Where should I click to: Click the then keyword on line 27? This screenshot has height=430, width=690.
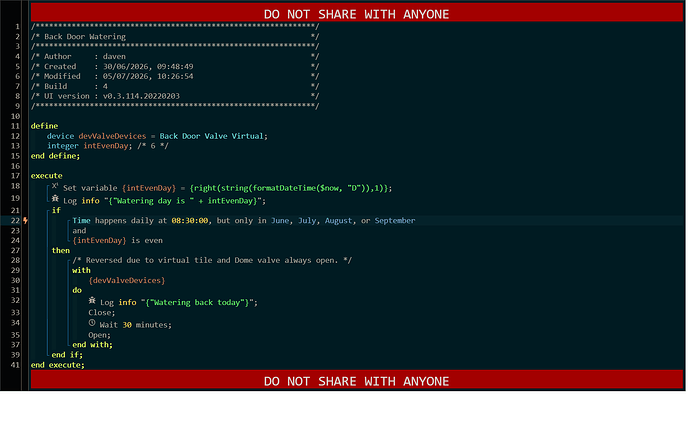[x=61, y=250]
